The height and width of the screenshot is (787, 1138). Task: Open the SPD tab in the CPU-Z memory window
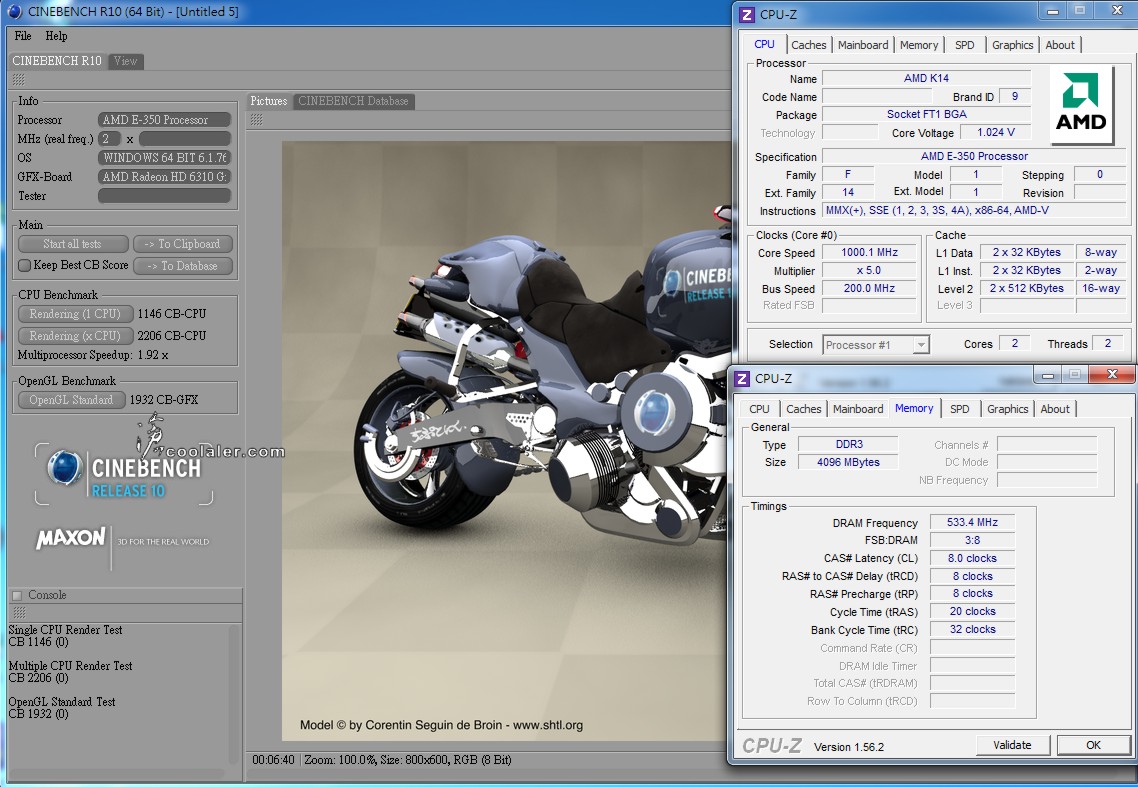coord(959,409)
